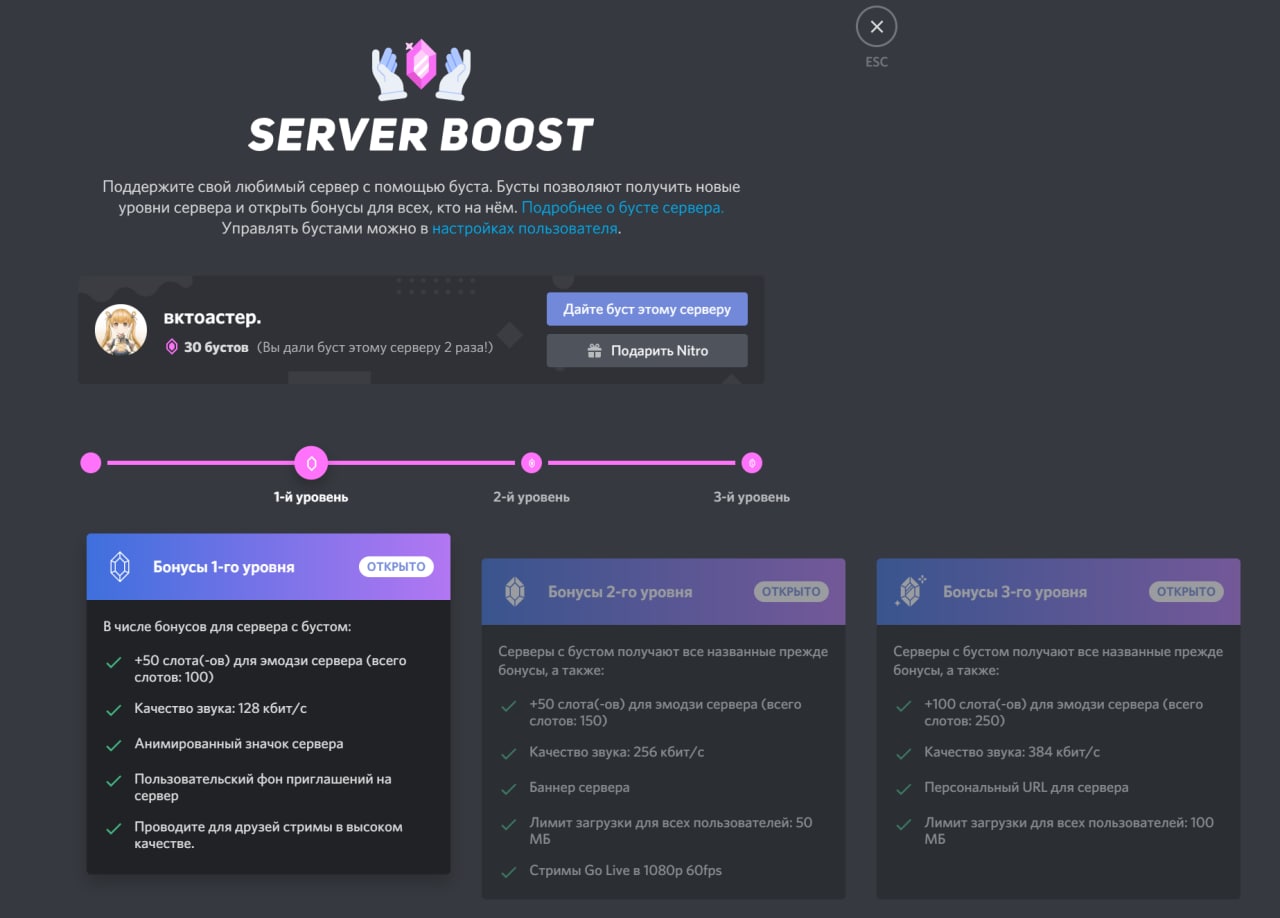Click checkmark beside Качество звука: 128 кбит/с

(x=113, y=710)
